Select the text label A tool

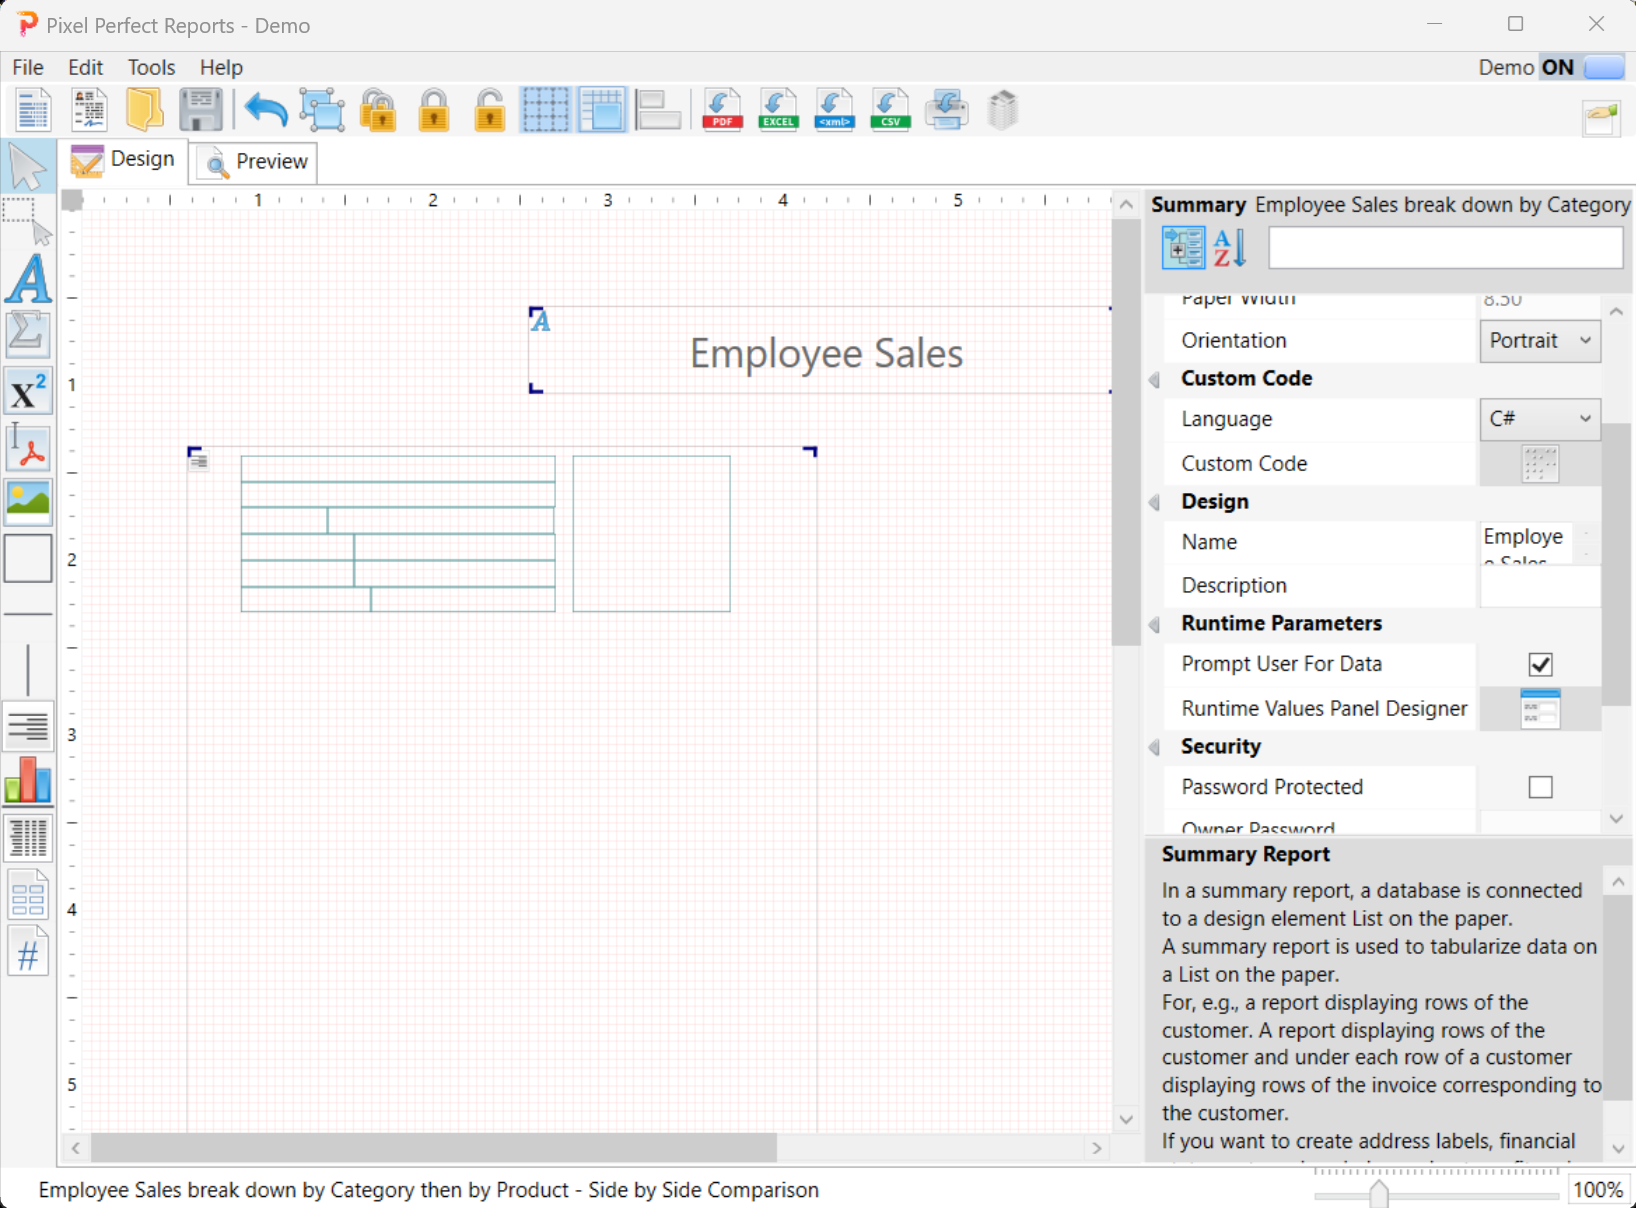[28, 277]
